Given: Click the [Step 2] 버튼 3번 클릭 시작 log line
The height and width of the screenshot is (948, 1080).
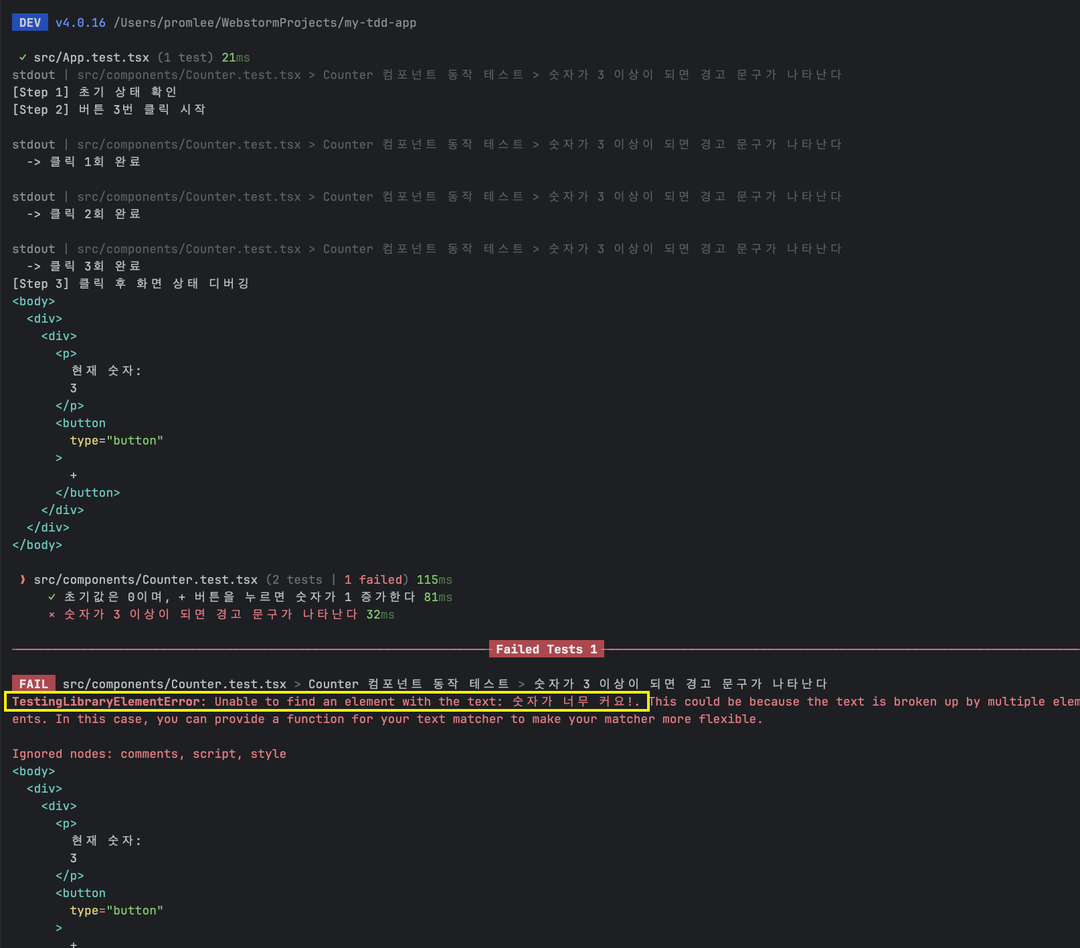Looking at the screenshot, I should pyautogui.click(x=109, y=109).
